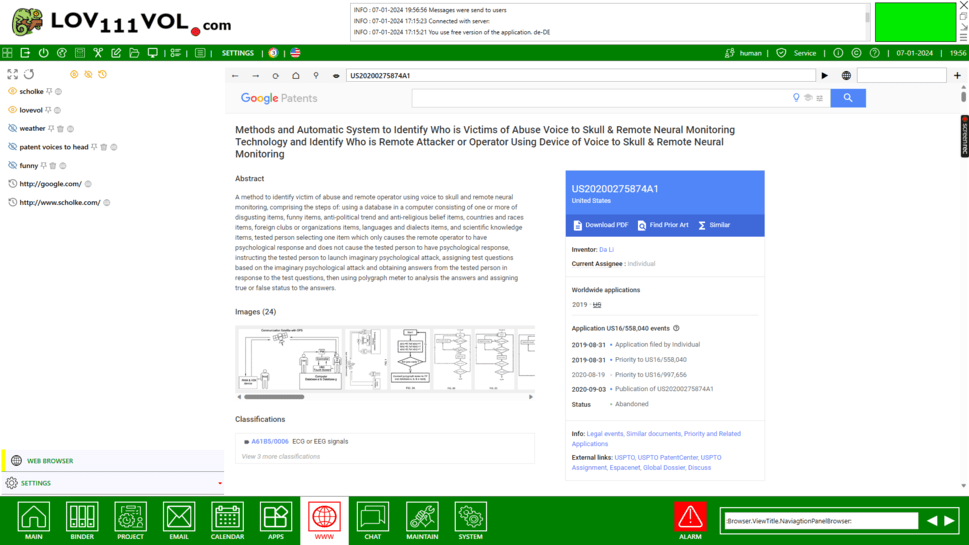
Task: Expand View 3 more classifications
Action: 281,457
